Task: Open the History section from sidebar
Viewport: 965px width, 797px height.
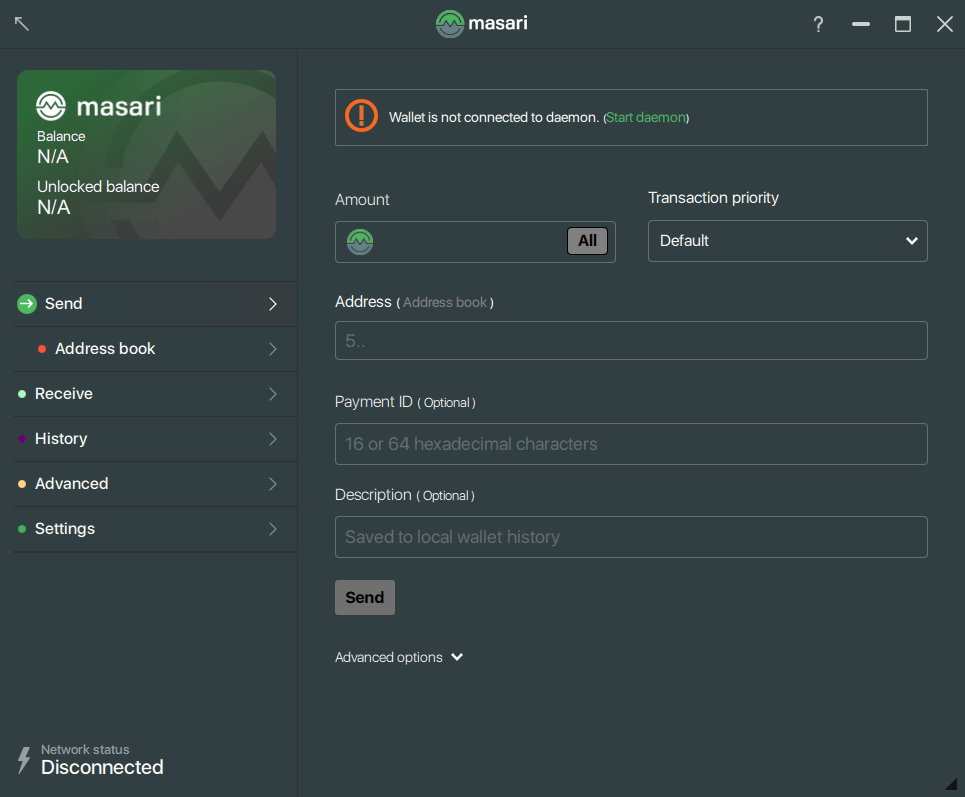Action: 61,438
